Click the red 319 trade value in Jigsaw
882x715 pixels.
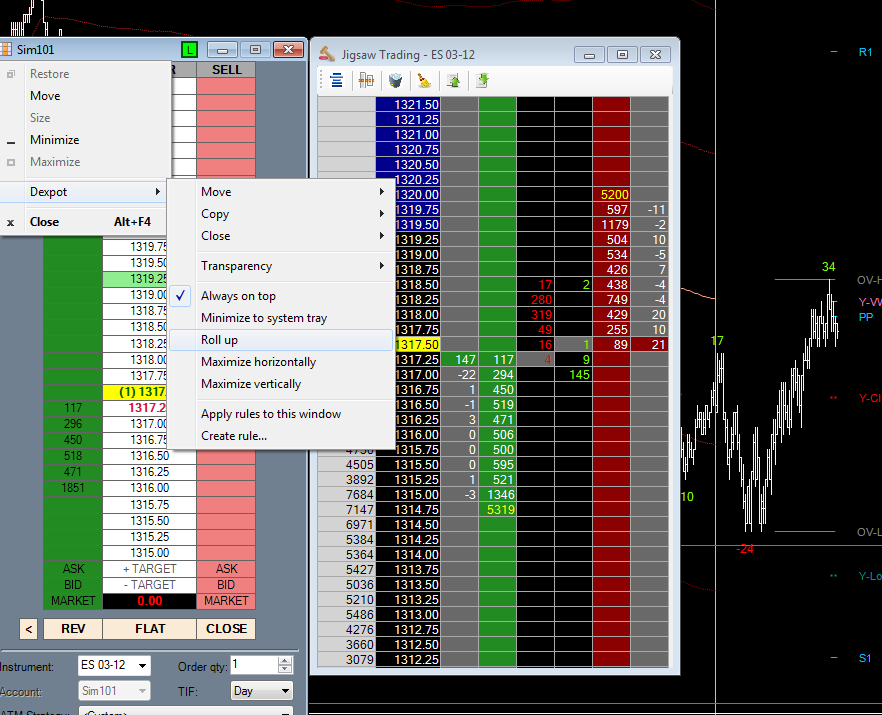(x=536, y=314)
